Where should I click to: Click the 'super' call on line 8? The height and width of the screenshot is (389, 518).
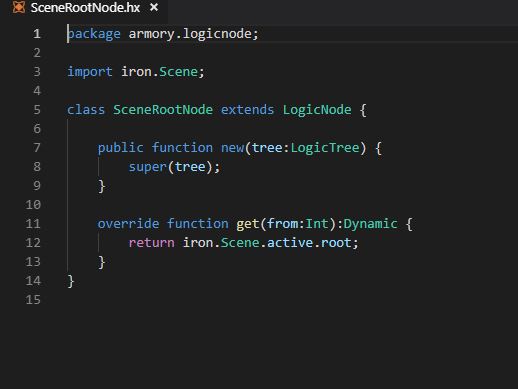(147, 167)
